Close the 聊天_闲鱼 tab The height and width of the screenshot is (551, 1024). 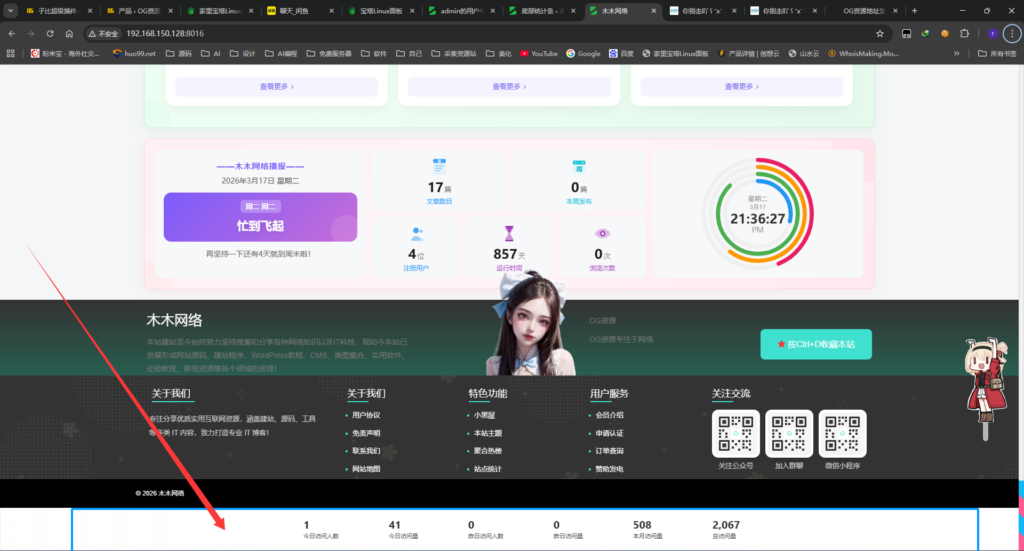pos(331,10)
